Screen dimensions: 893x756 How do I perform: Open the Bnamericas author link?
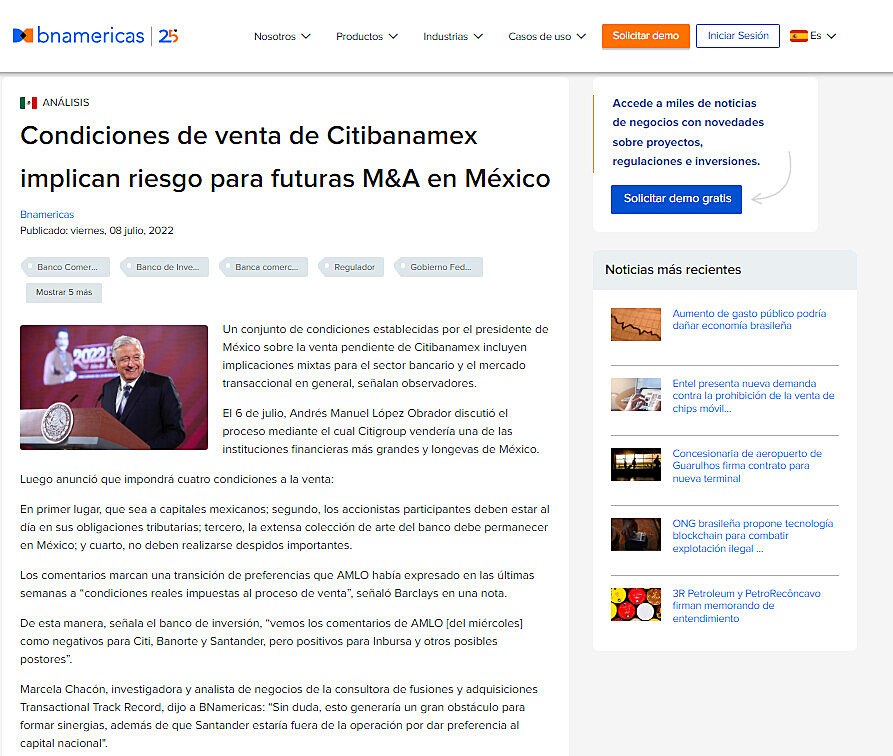(47, 214)
